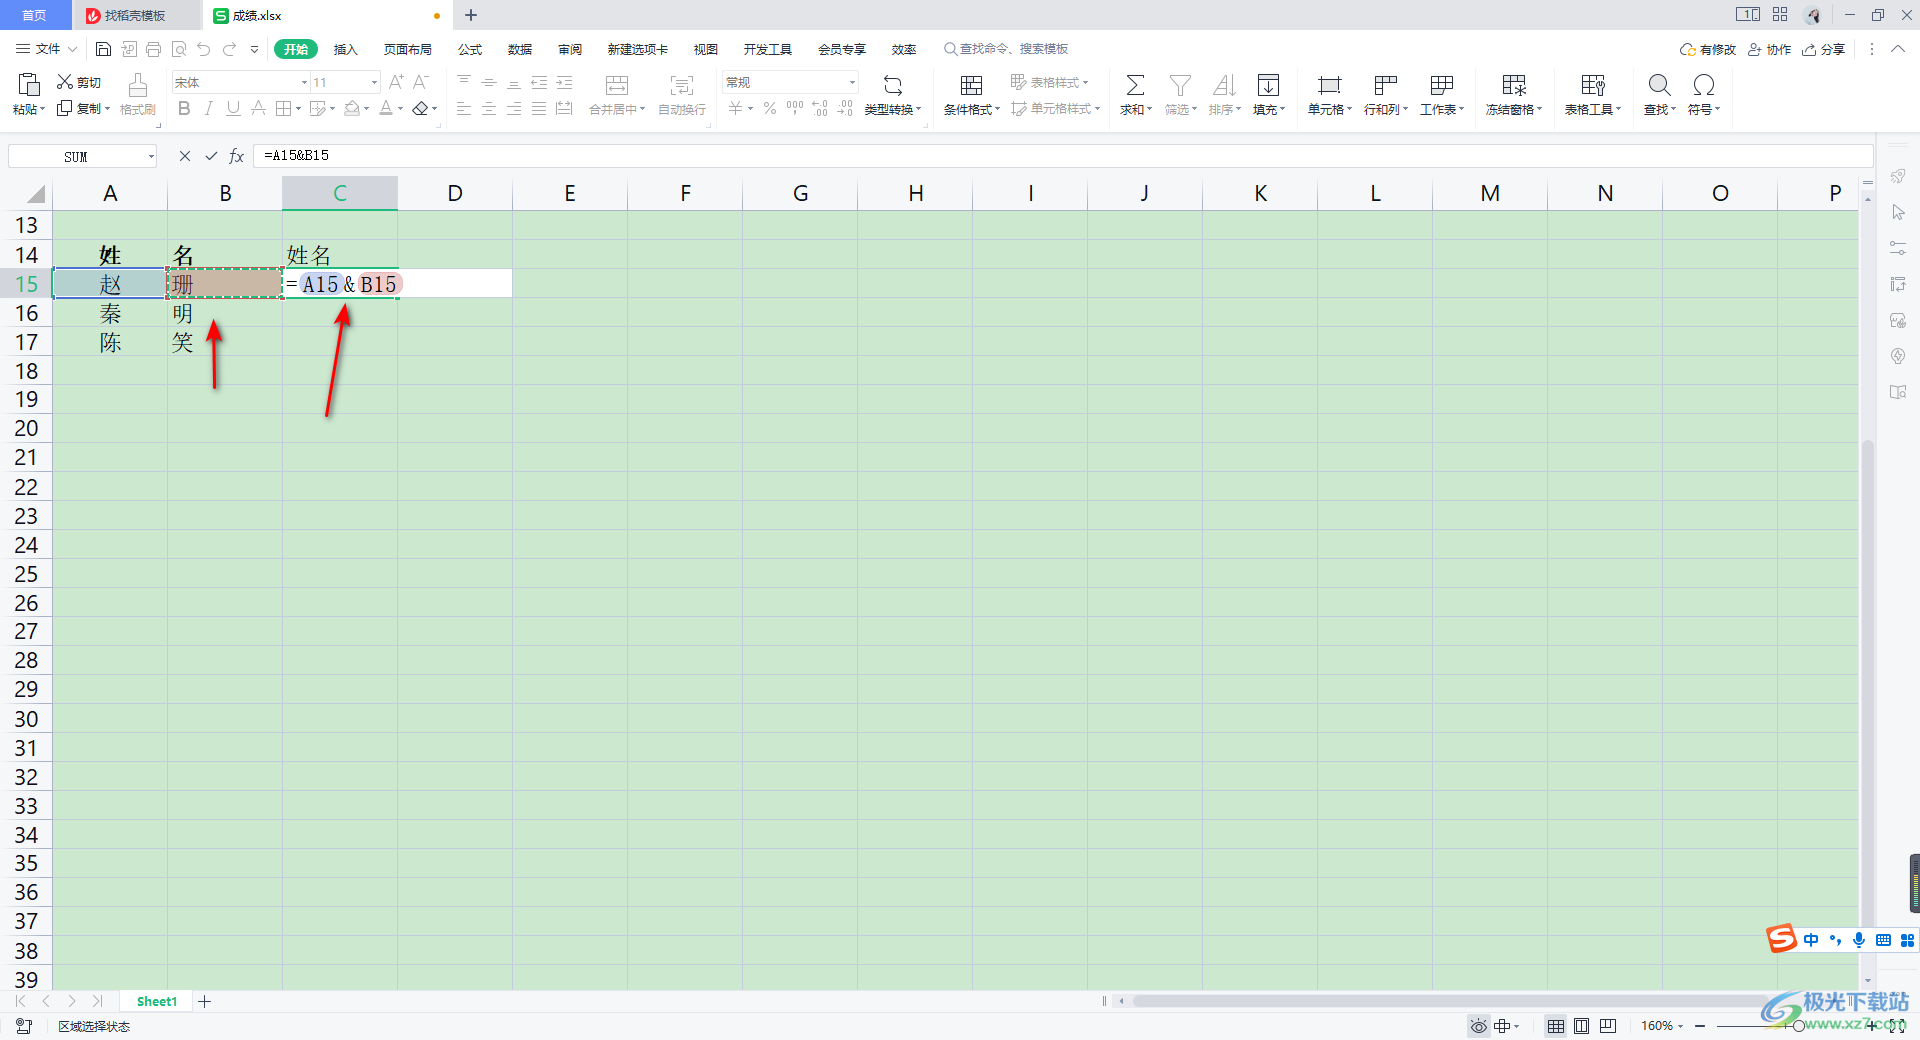Click the Print Preview icon
This screenshot has width=1920, height=1040.
(179, 49)
